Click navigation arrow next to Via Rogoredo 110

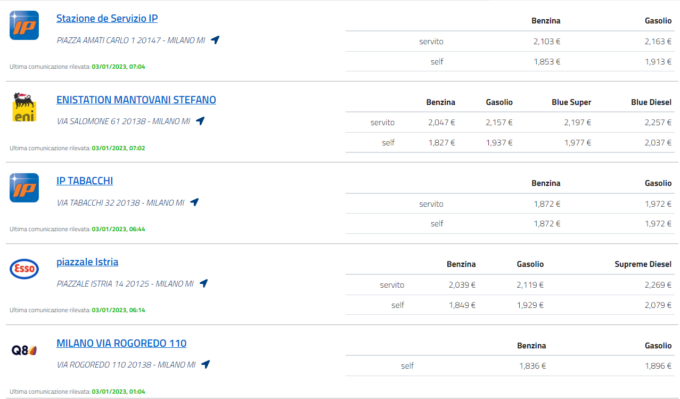[x=206, y=364]
